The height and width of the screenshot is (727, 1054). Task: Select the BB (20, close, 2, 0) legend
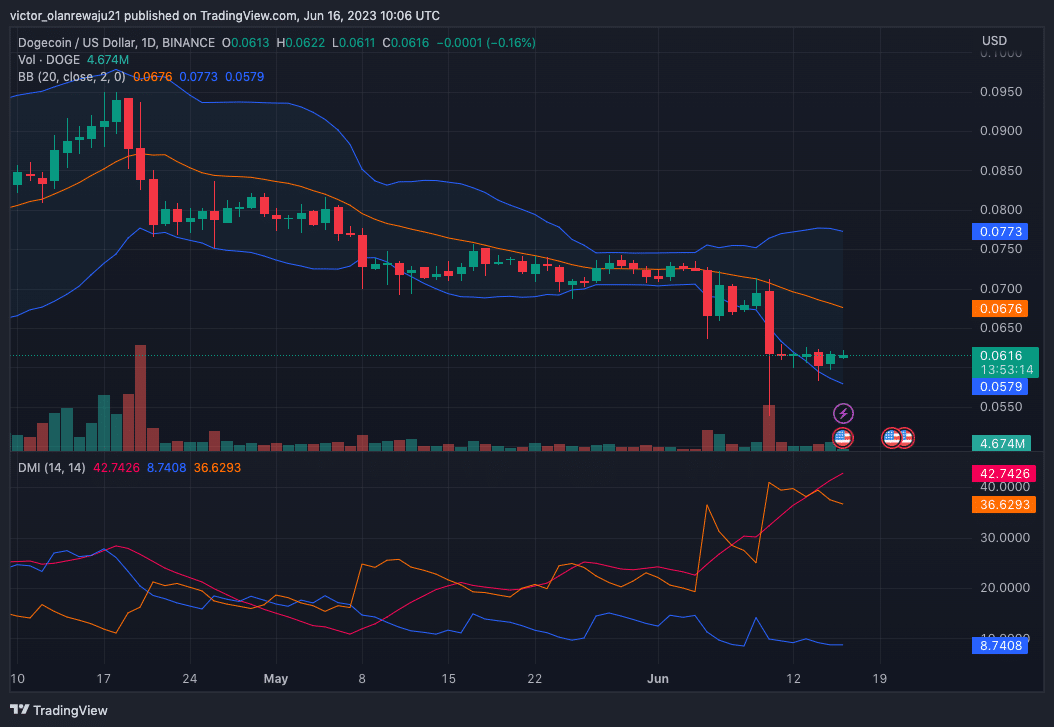tap(73, 77)
